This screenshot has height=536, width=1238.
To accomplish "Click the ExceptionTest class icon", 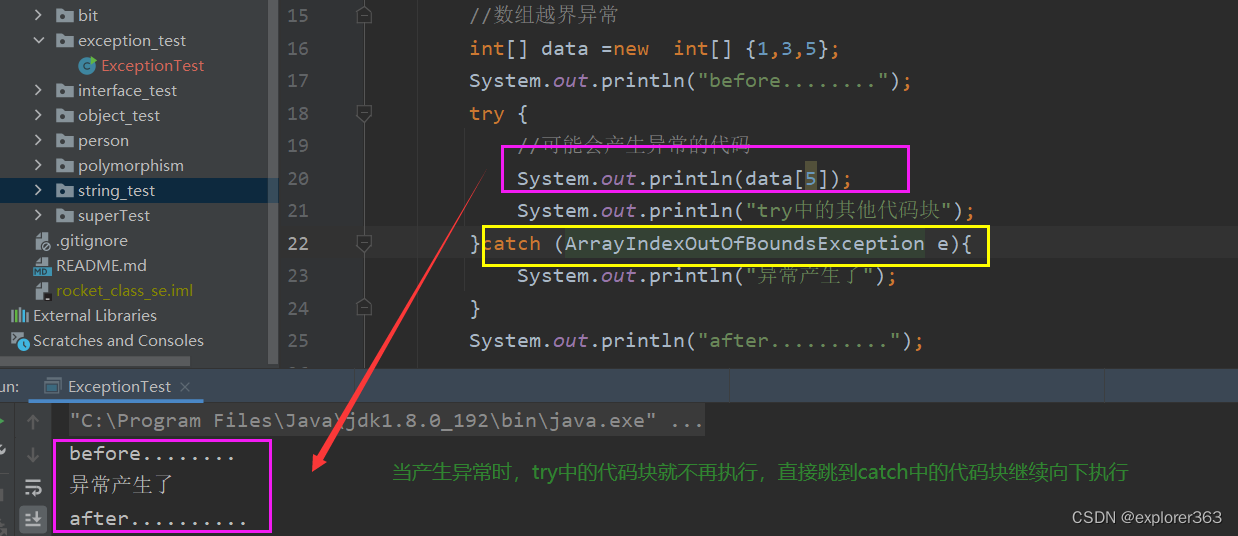I will 88,66.
